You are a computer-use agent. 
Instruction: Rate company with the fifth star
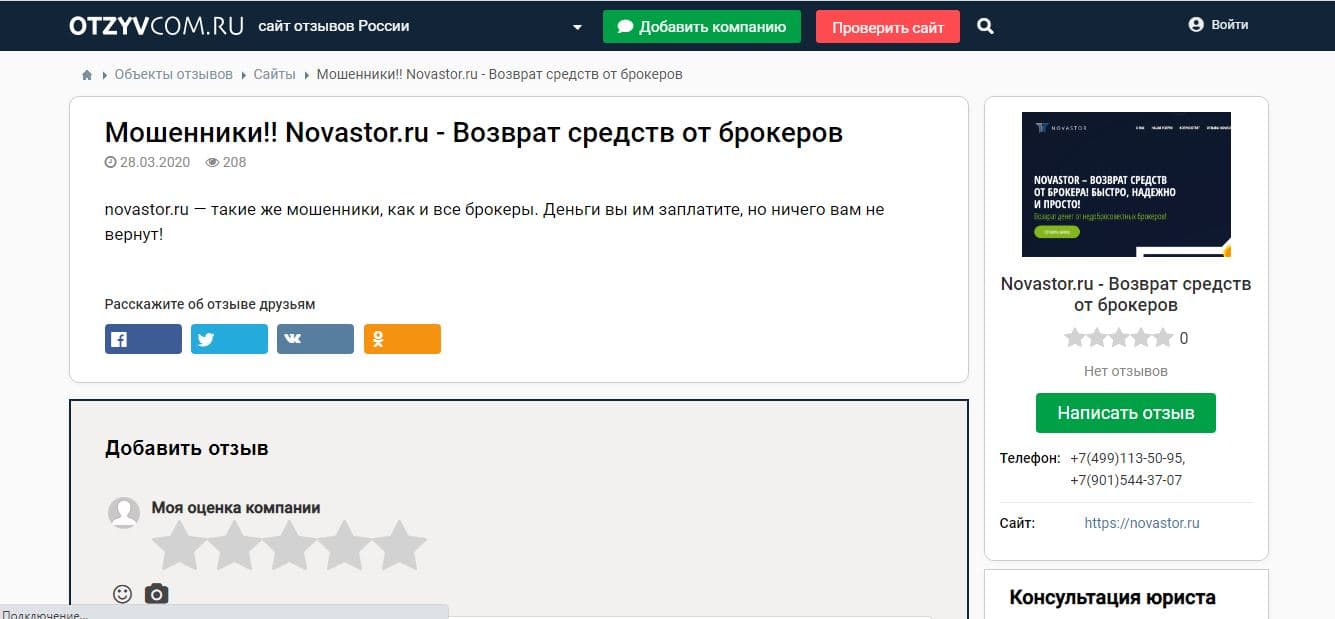[x=400, y=545]
